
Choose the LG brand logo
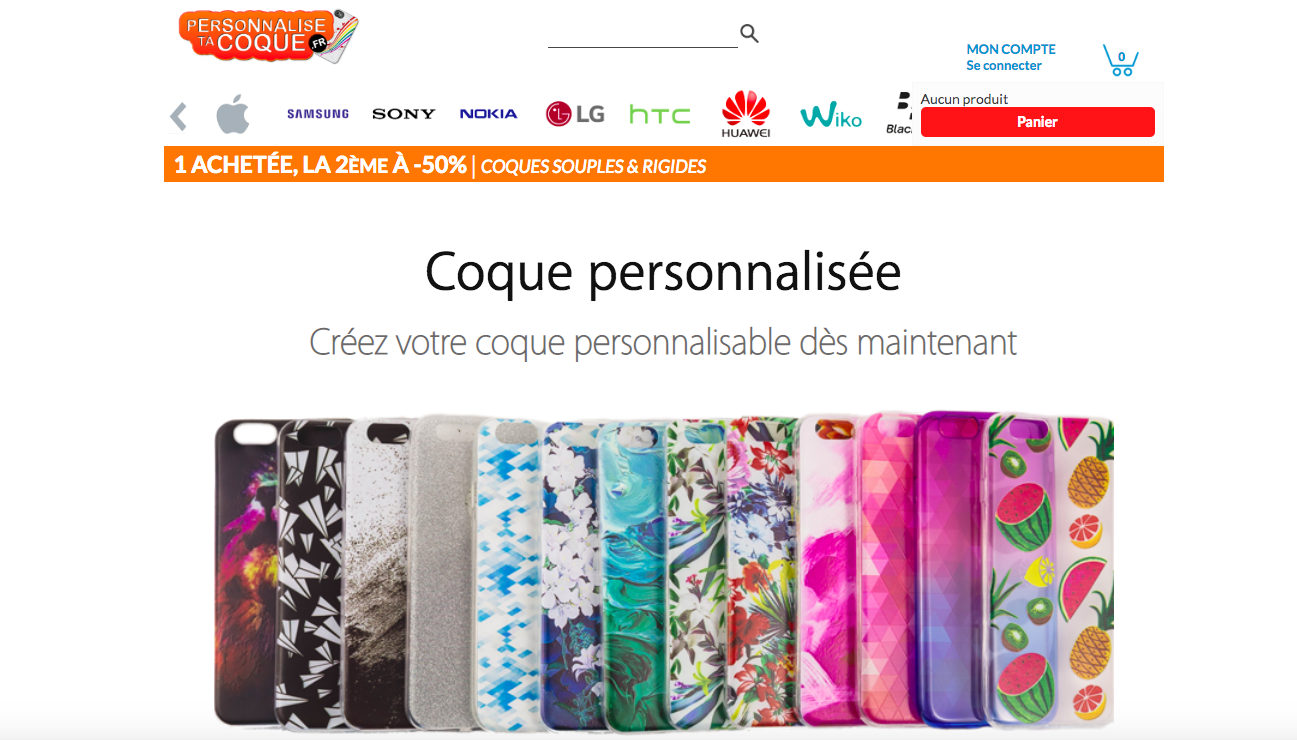coord(575,114)
